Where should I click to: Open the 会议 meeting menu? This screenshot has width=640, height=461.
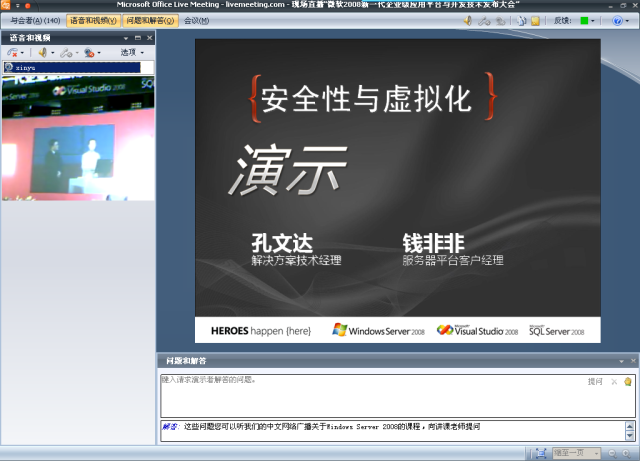point(196,20)
